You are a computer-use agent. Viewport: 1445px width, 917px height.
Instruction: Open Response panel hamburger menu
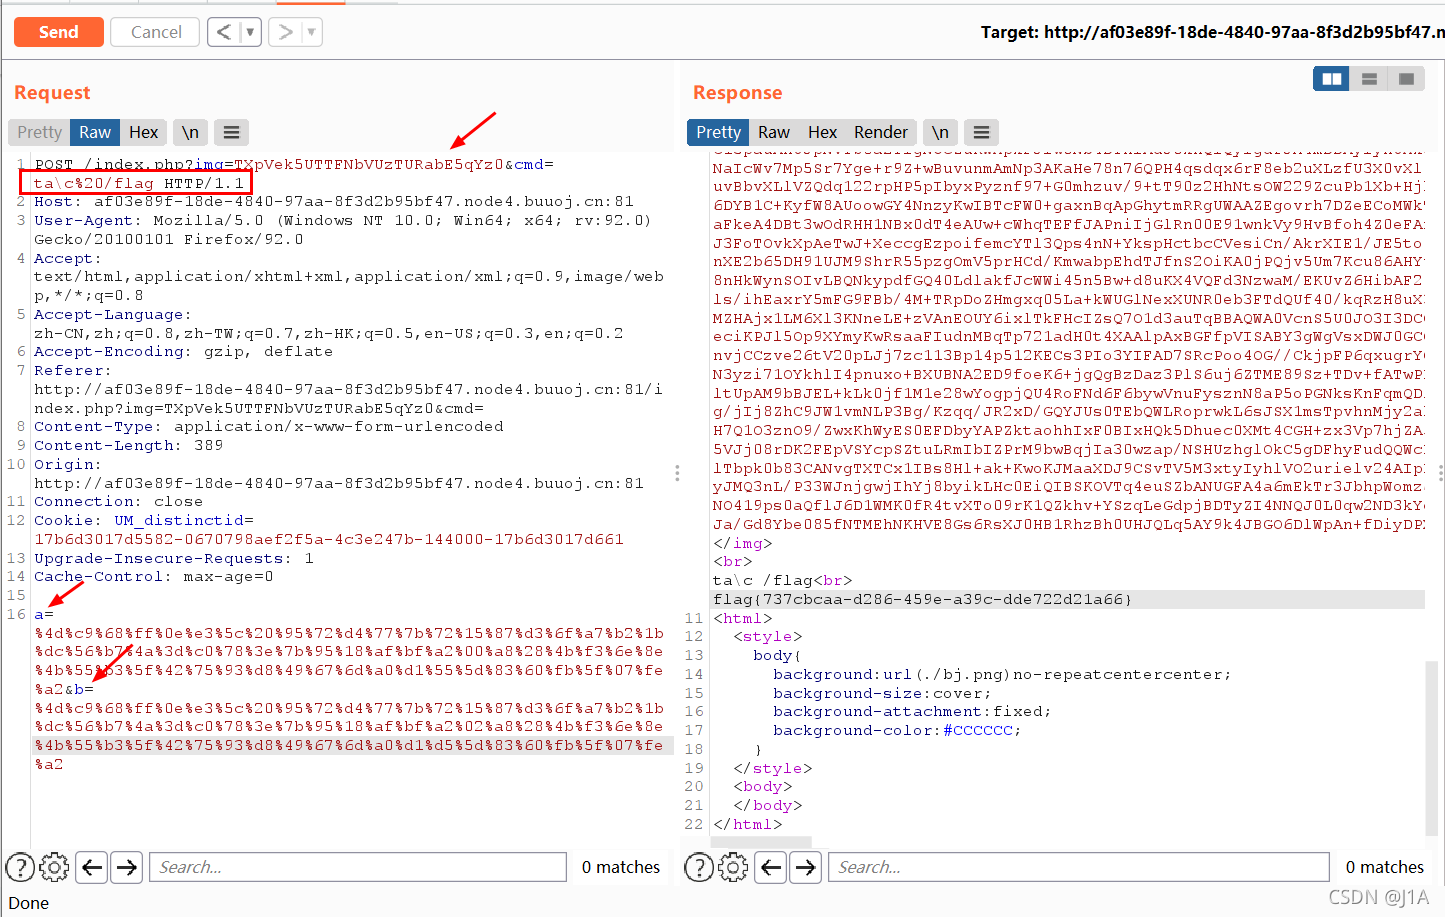[981, 132]
